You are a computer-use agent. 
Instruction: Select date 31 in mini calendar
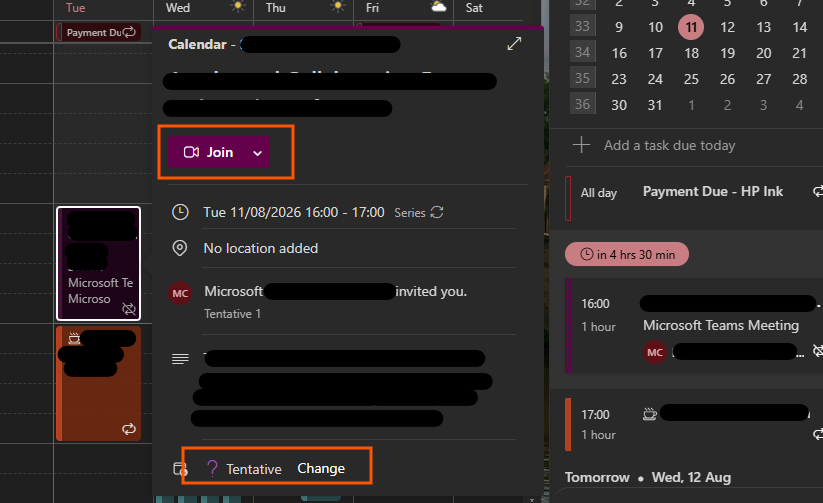click(655, 105)
